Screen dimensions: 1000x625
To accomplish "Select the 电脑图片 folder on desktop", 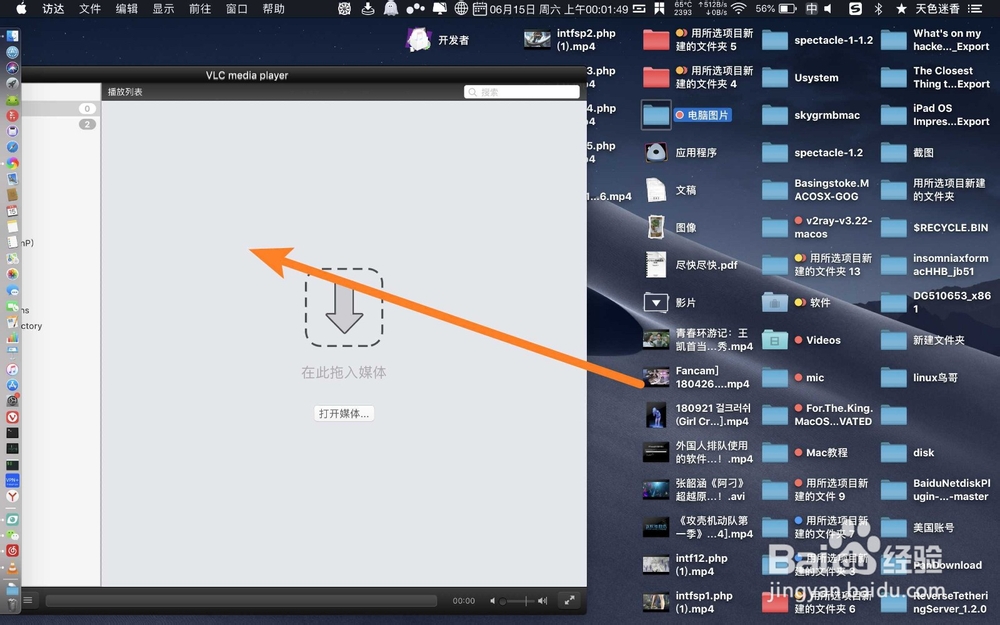I will coord(686,115).
